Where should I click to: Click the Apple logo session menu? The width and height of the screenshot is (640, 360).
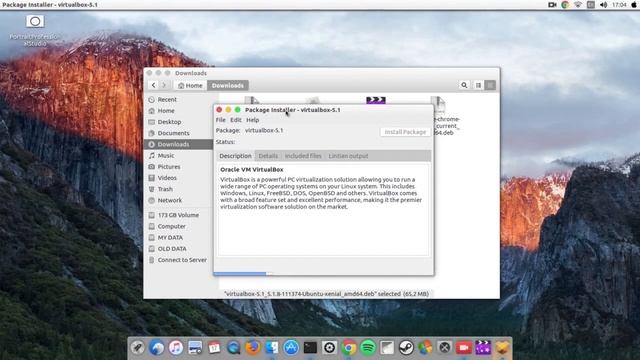pyautogui.click(x=634, y=5)
